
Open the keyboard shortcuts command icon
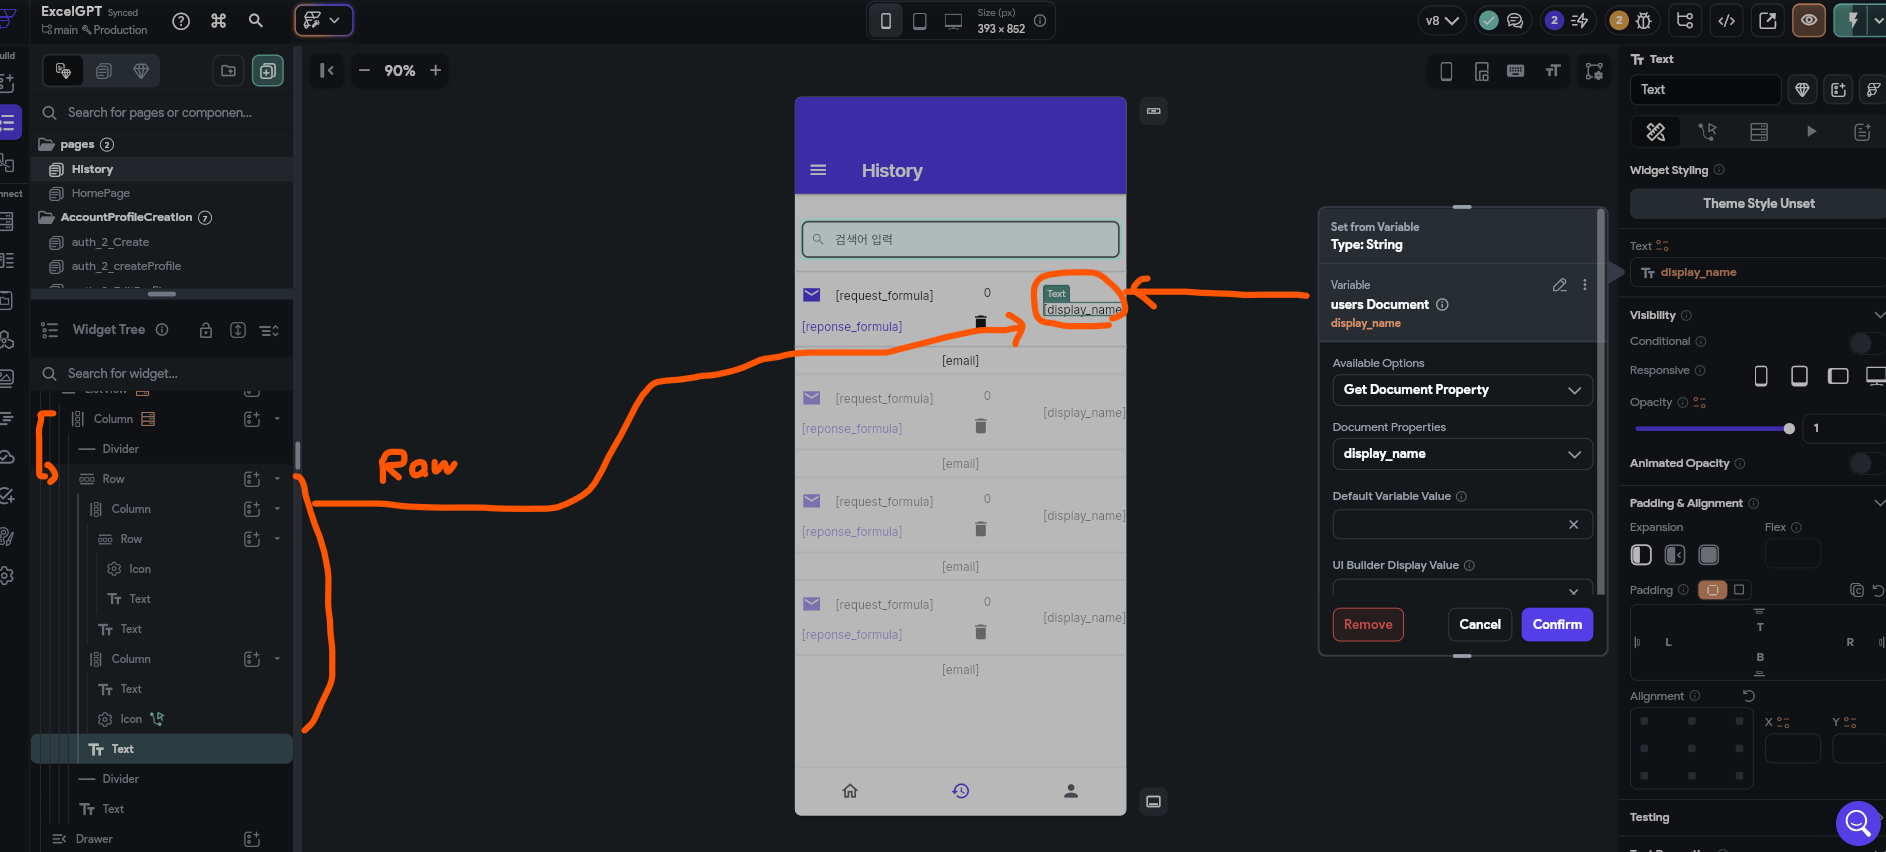[x=219, y=21]
